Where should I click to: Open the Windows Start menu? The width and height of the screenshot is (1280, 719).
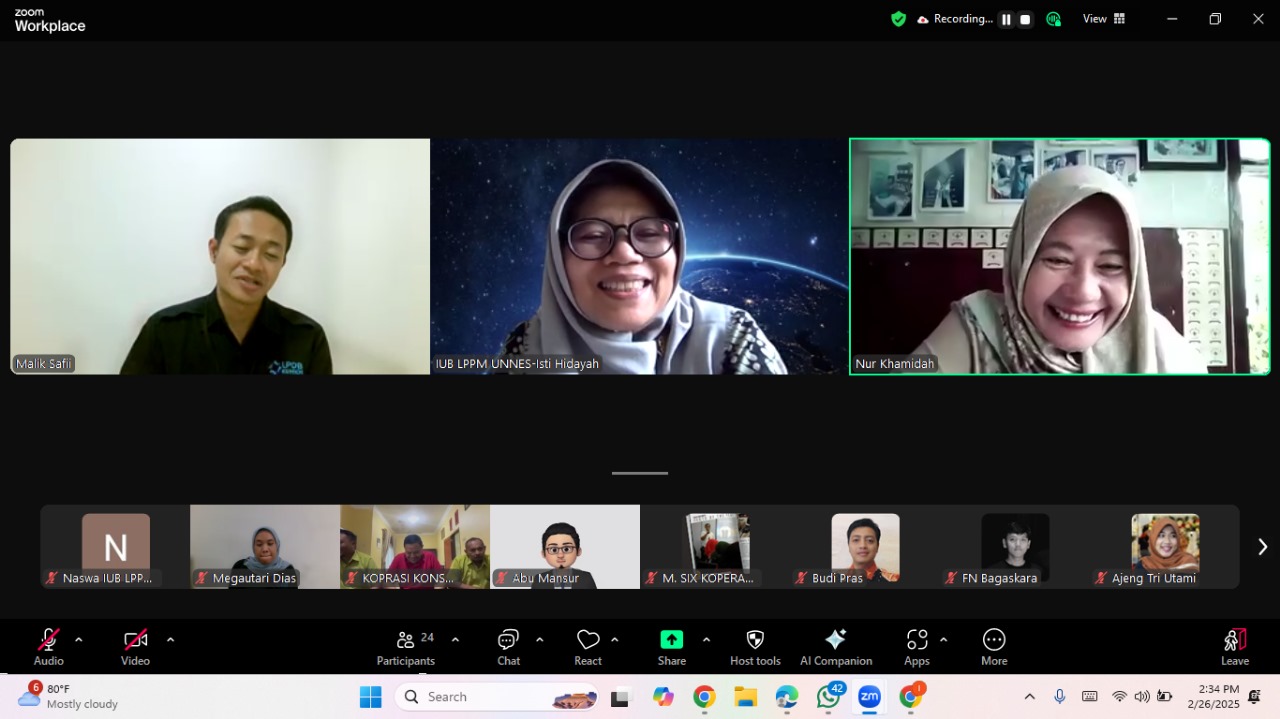[x=370, y=697]
